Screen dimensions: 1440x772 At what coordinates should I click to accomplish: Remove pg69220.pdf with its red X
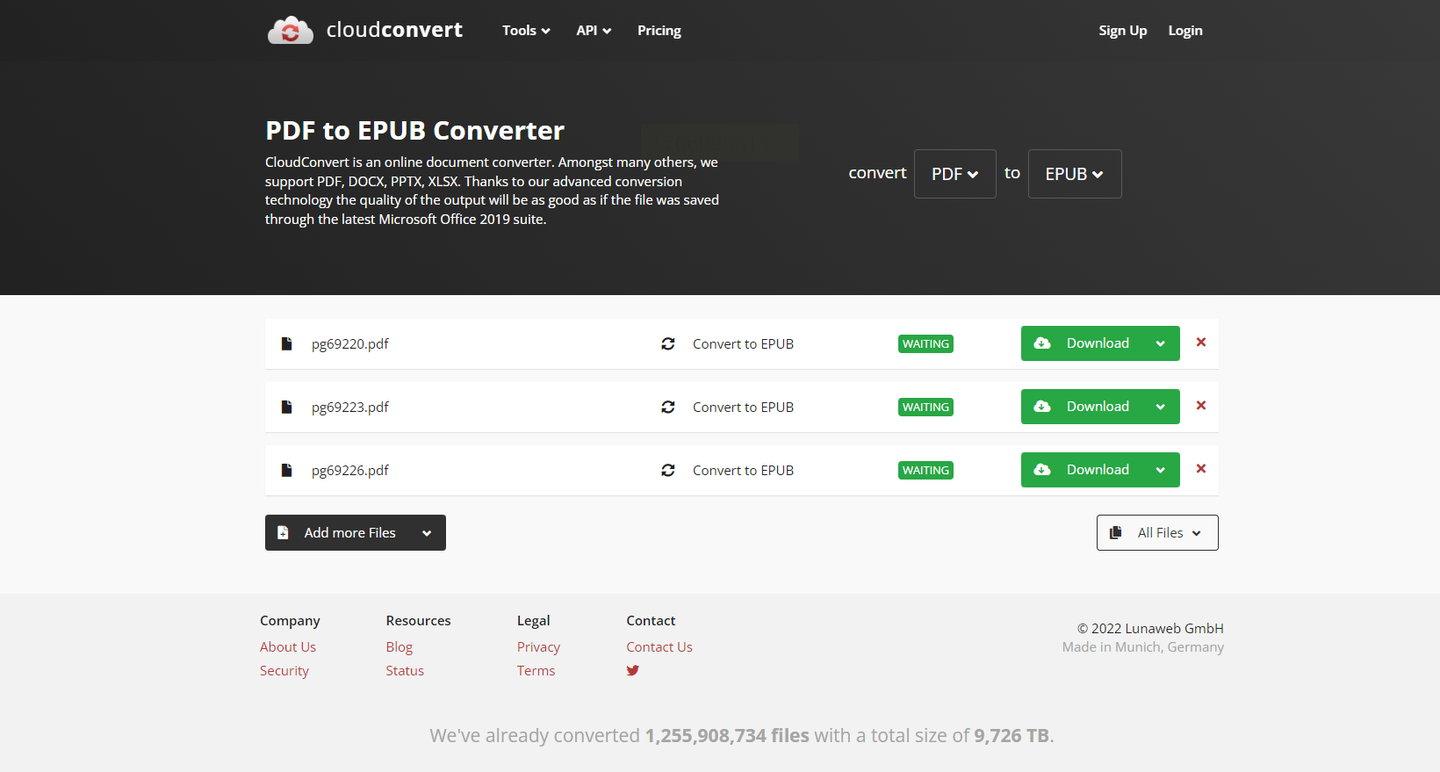1201,342
